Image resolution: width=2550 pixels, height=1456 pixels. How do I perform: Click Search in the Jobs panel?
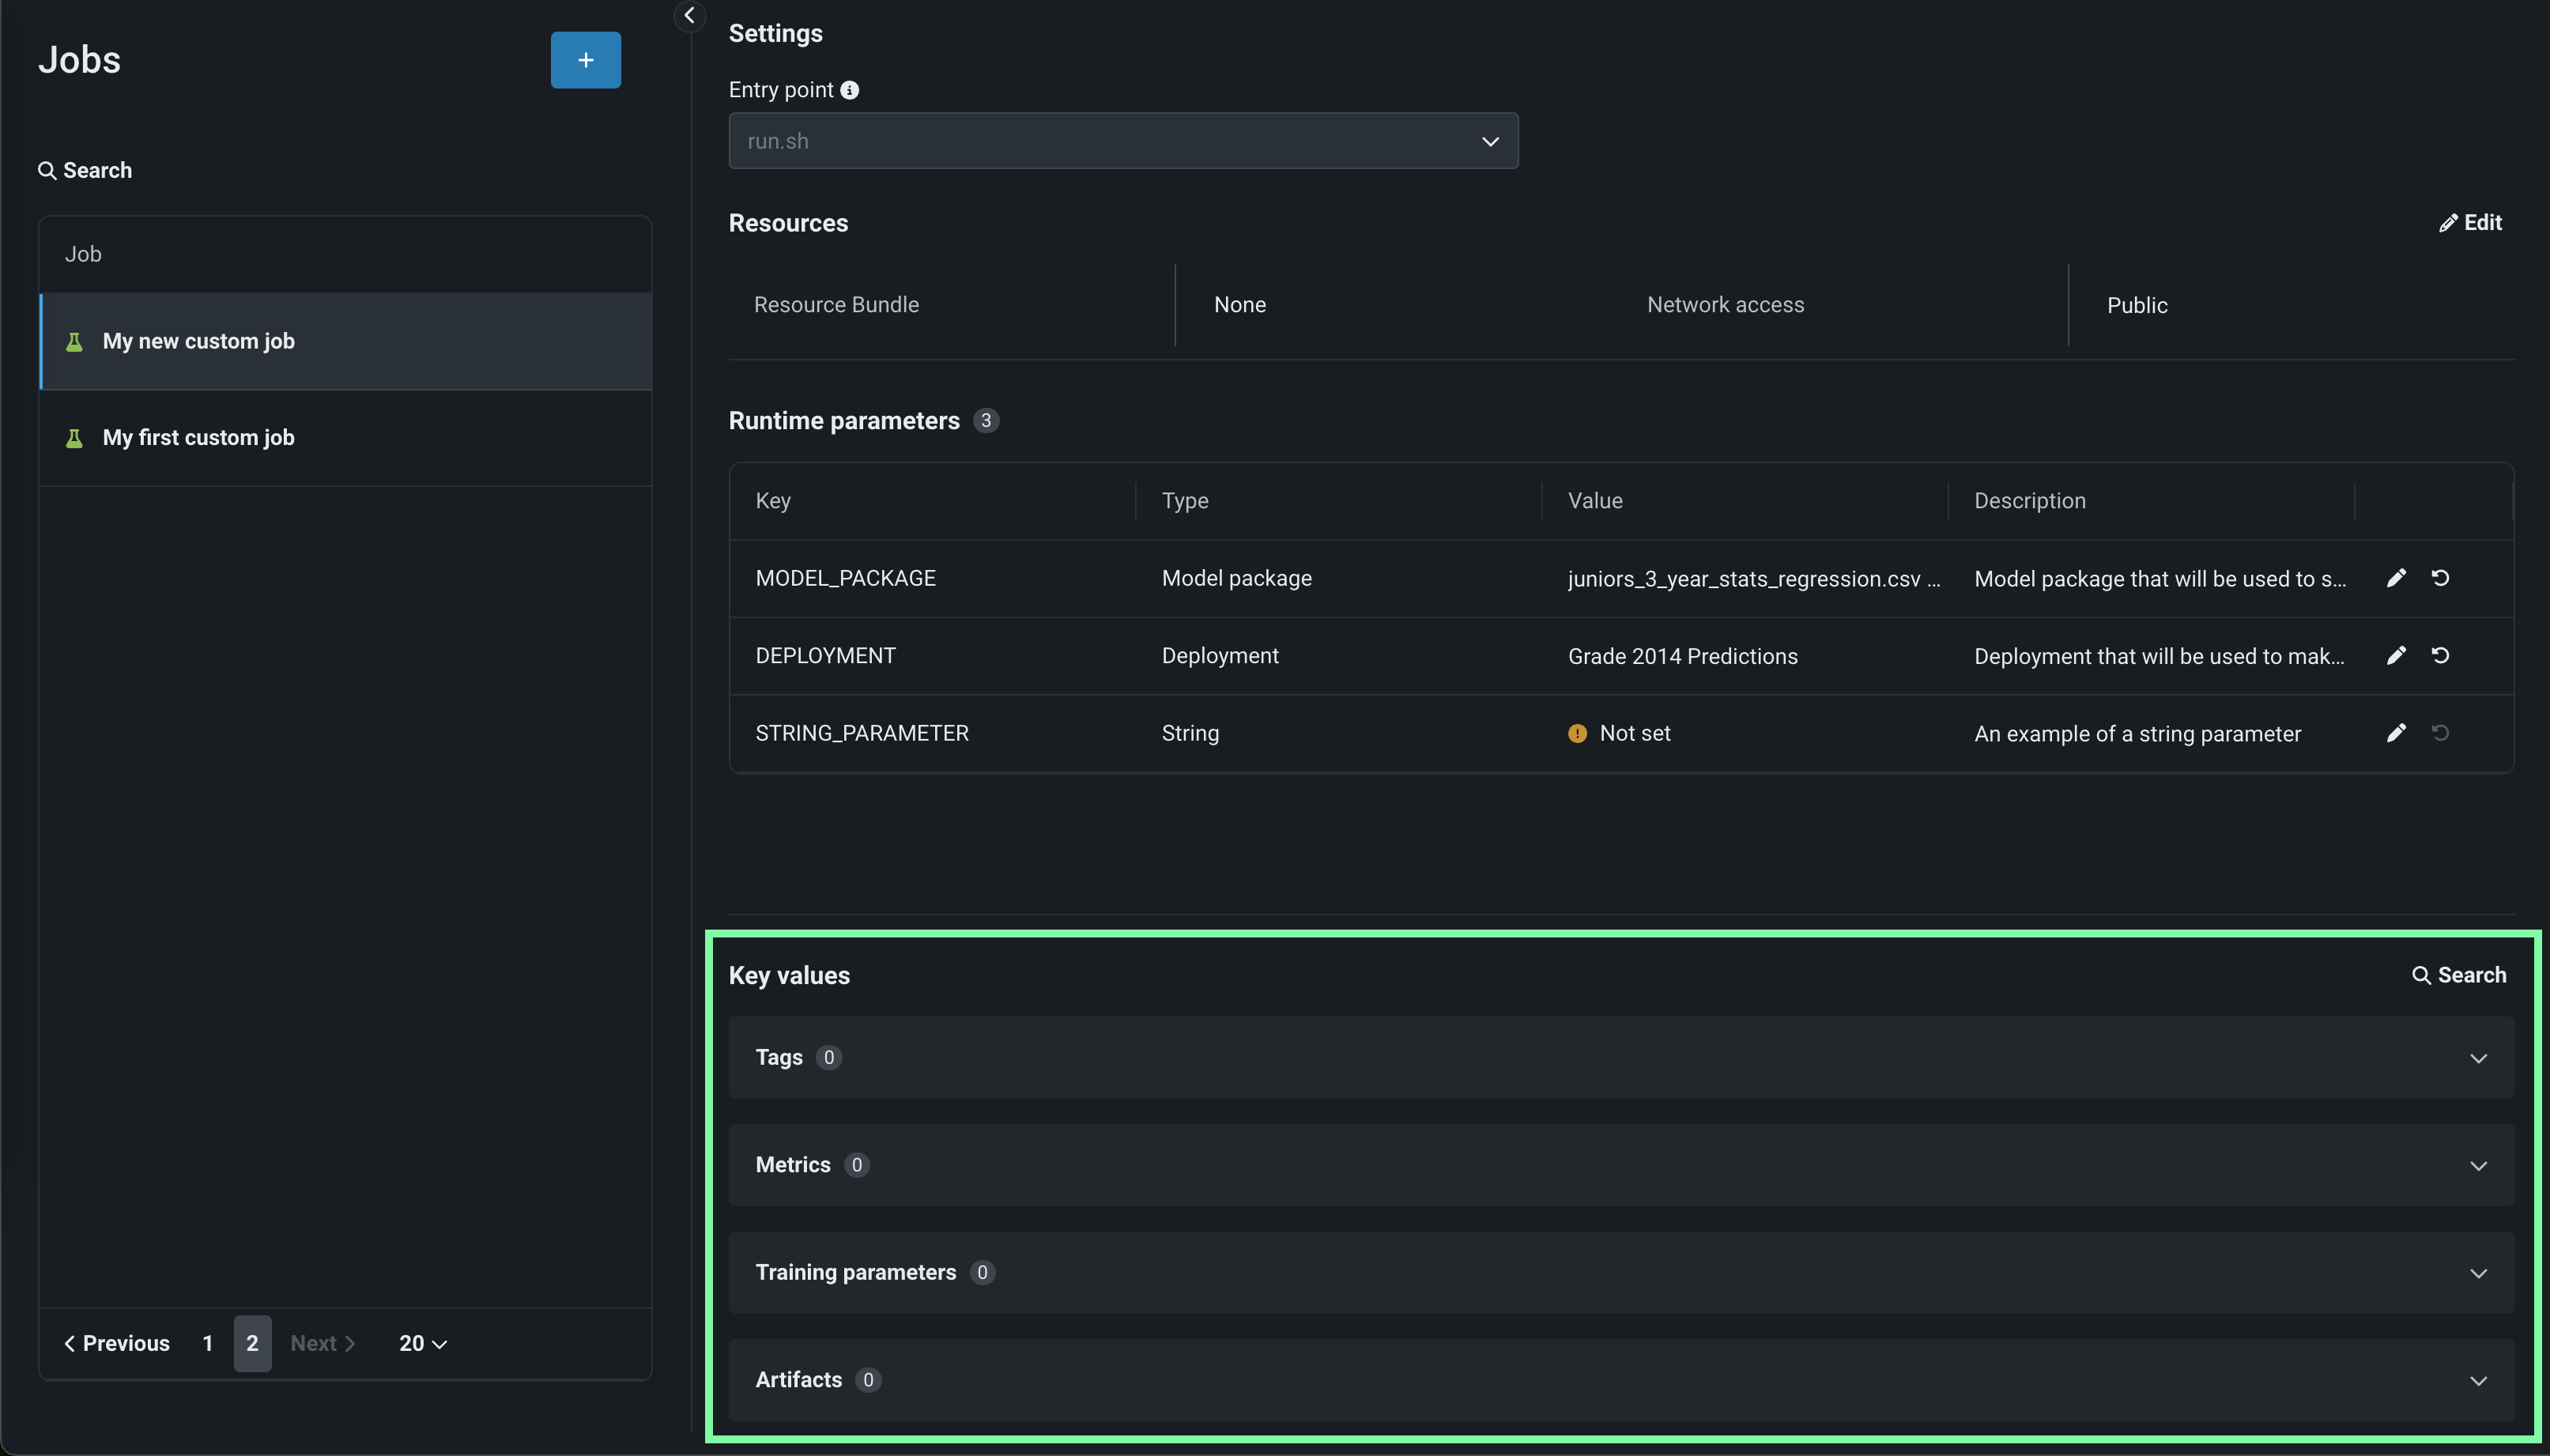click(85, 170)
